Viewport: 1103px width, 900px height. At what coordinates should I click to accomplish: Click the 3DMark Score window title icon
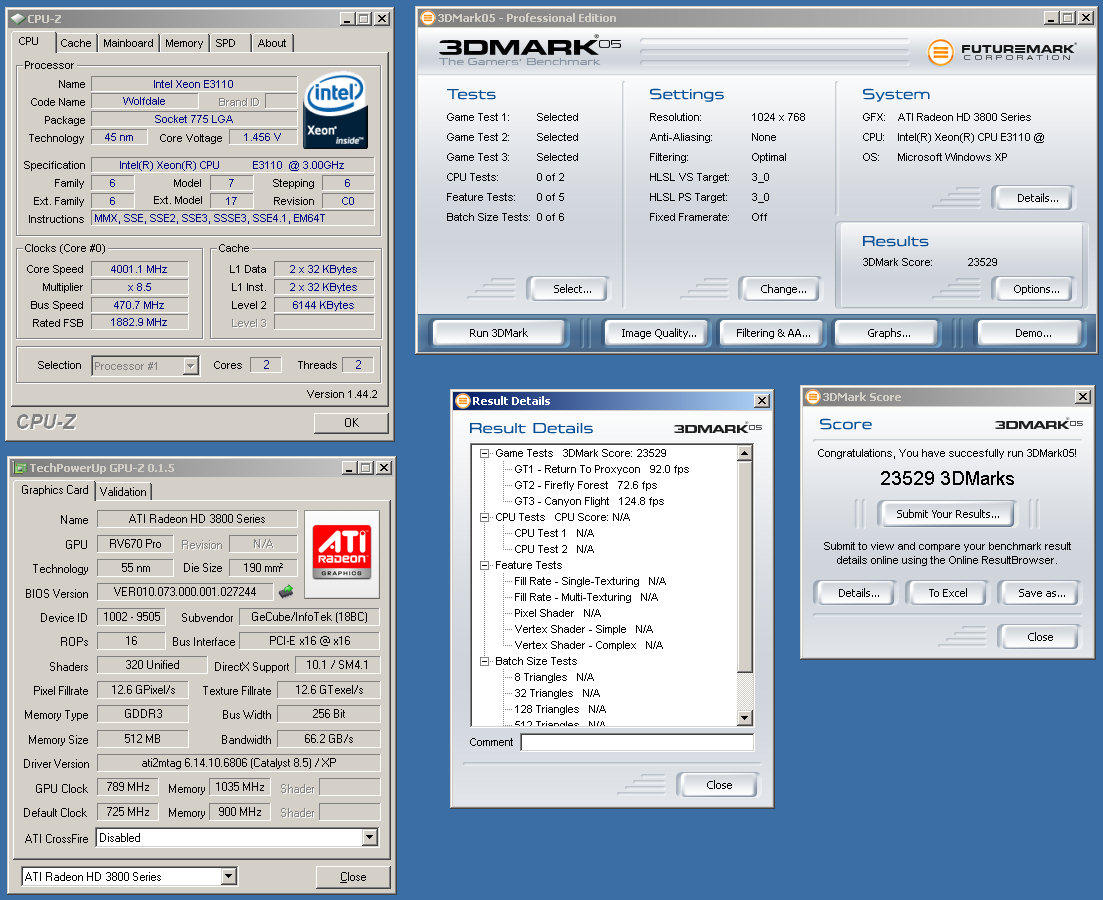(x=812, y=397)
